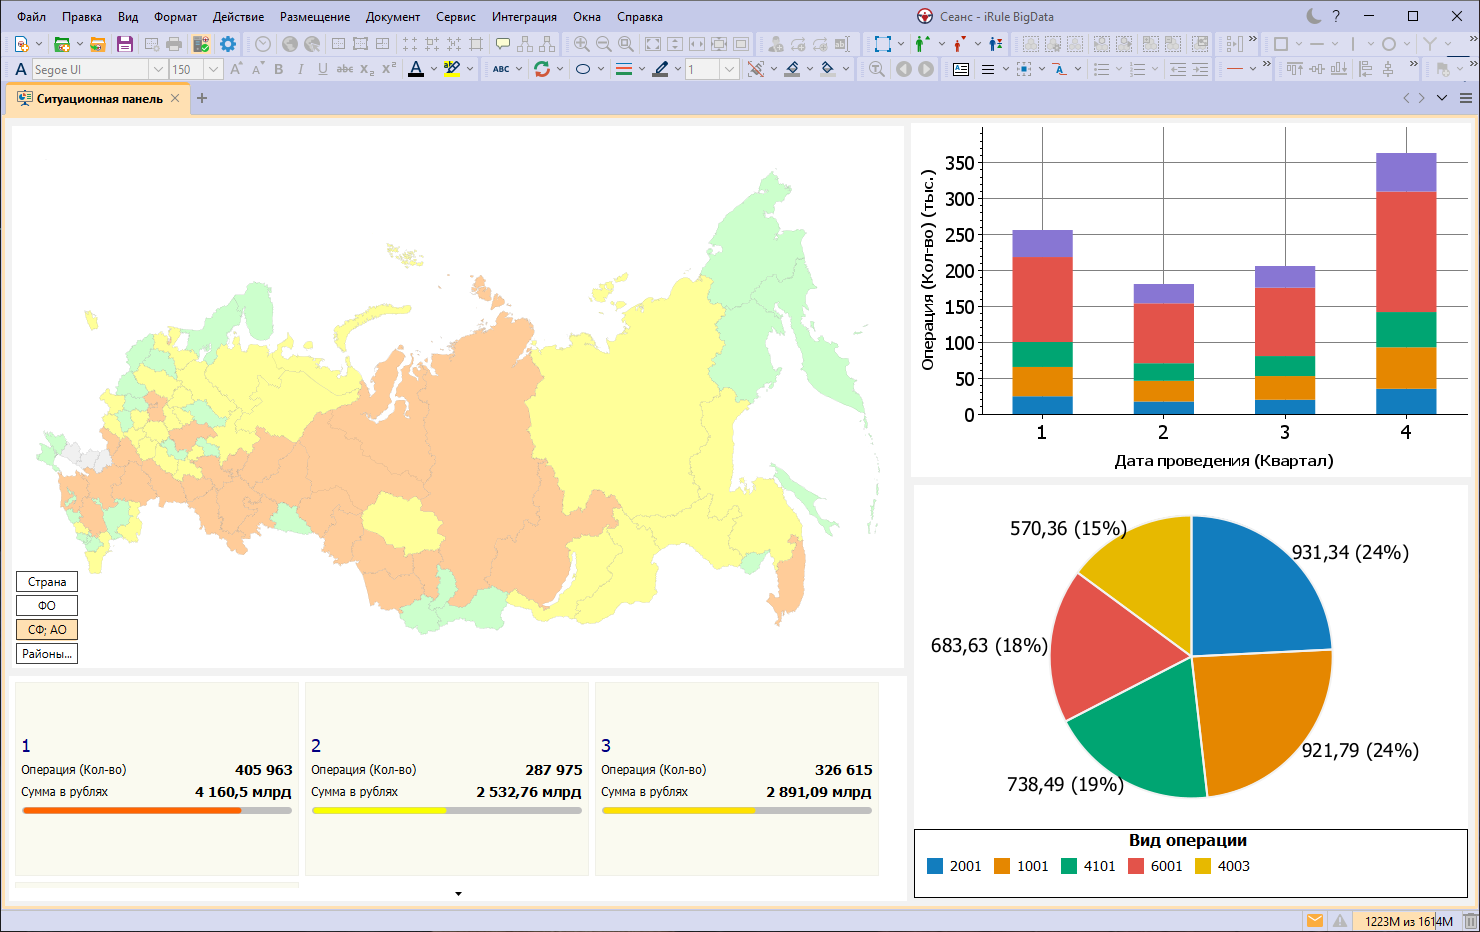Toggle the Страна map level button

click(x=47, y=582)
